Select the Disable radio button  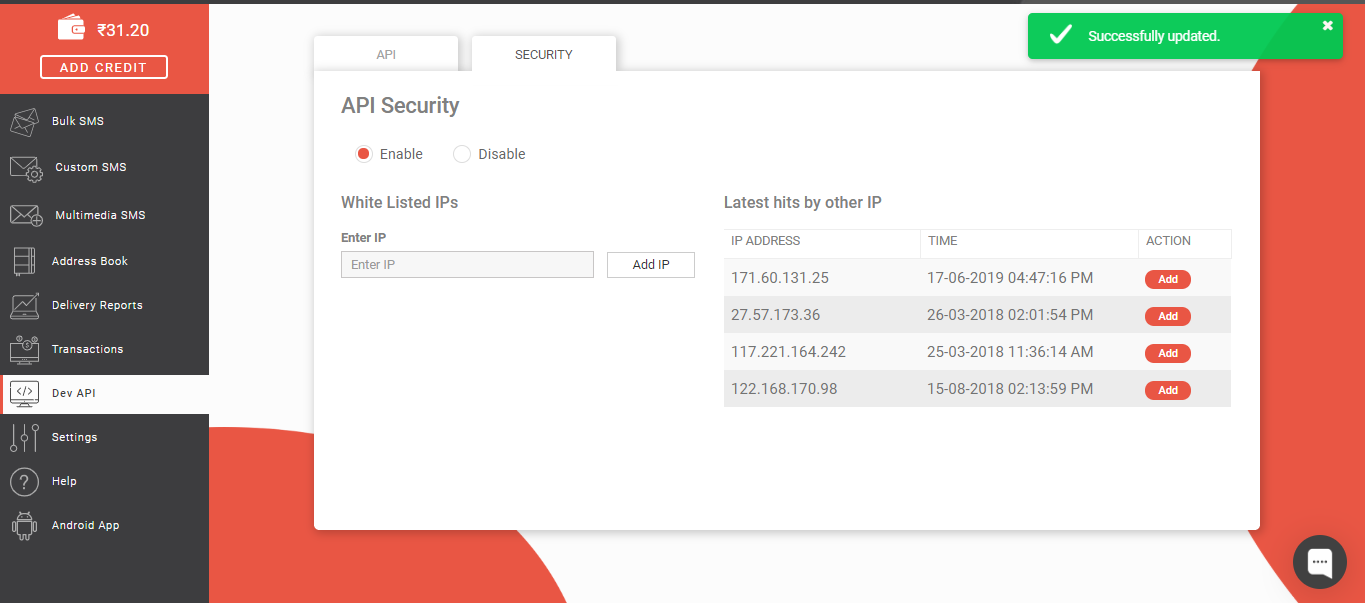pyautogui.click(x=462, y=154)
